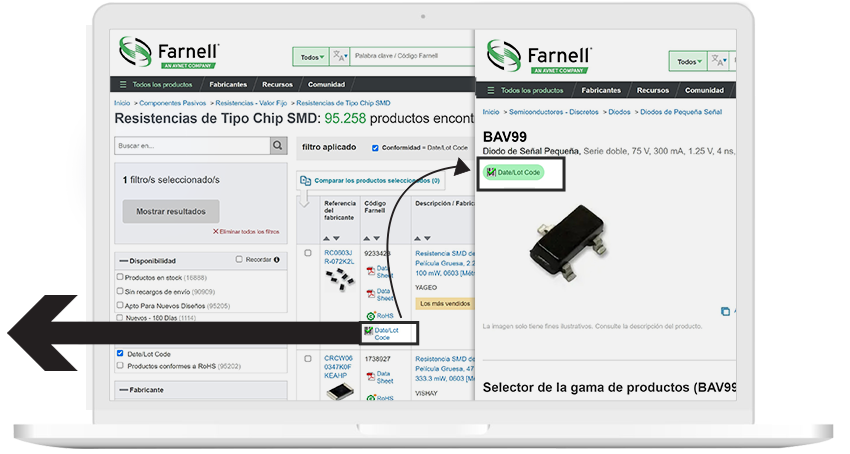
Task: Open the YAGEO 'Resistencia SMD' description link
Action: (x=445, y=263)
